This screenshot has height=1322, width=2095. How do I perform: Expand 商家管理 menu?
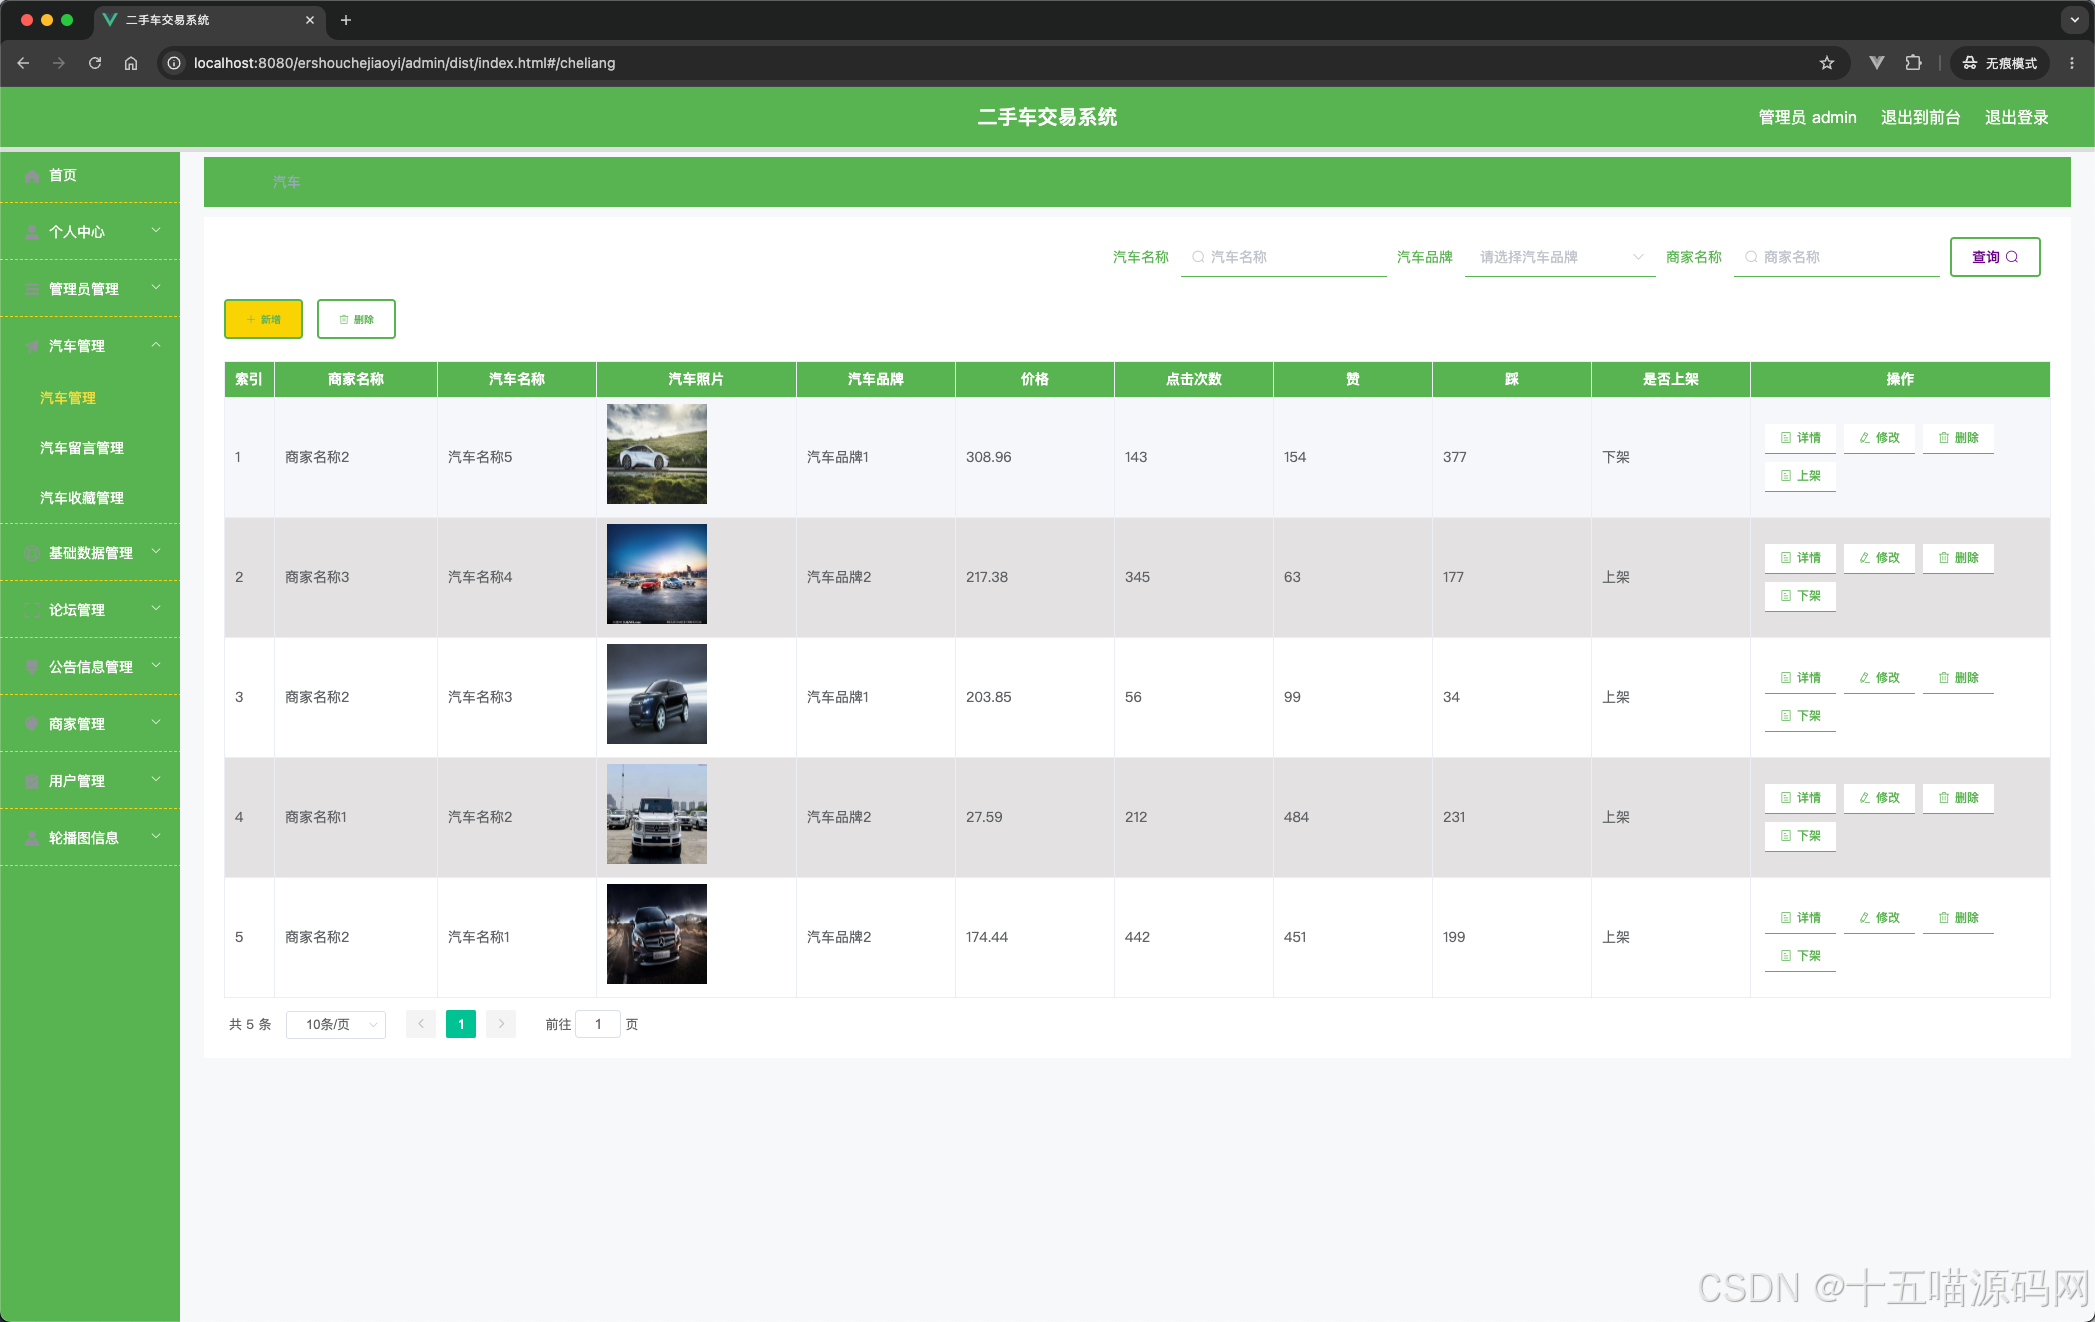[90, 724]
